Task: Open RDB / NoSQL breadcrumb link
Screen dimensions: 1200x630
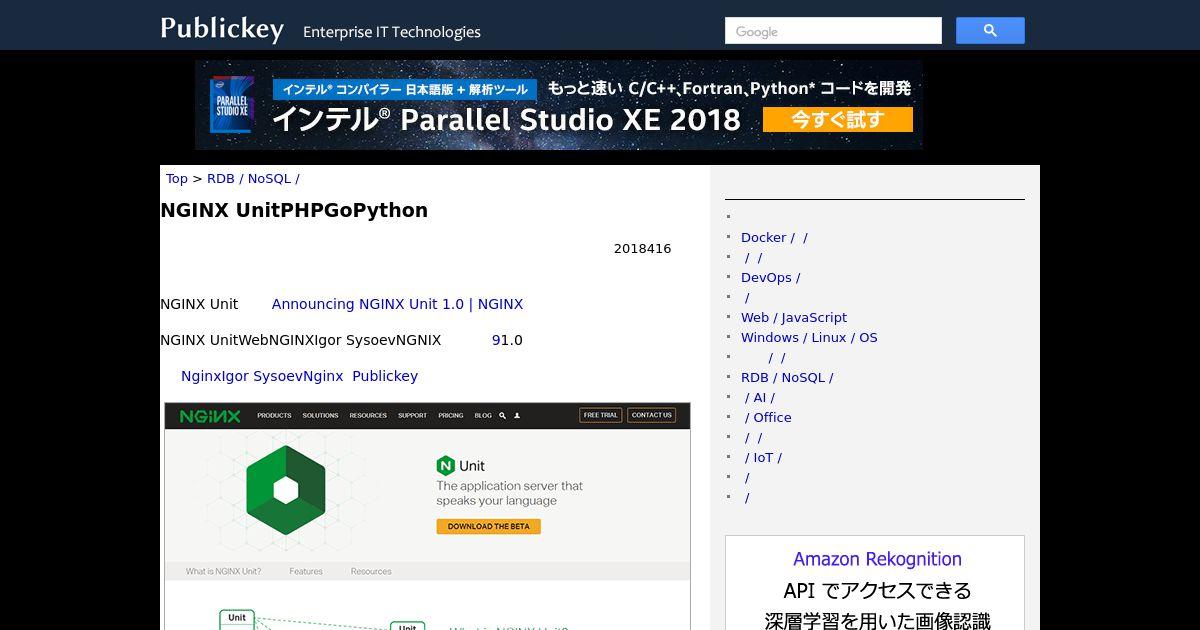Action: point(253,179)
